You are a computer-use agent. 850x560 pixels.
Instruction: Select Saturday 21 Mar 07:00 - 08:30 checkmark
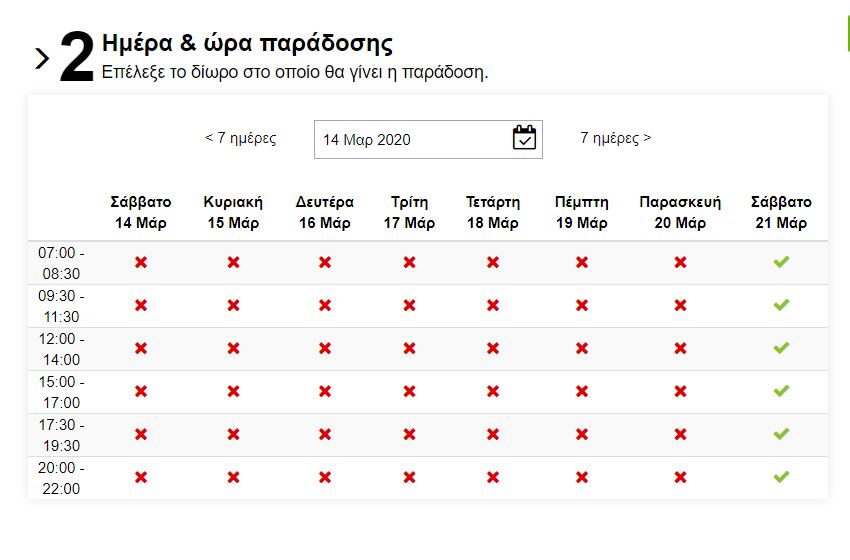[781, 262]
